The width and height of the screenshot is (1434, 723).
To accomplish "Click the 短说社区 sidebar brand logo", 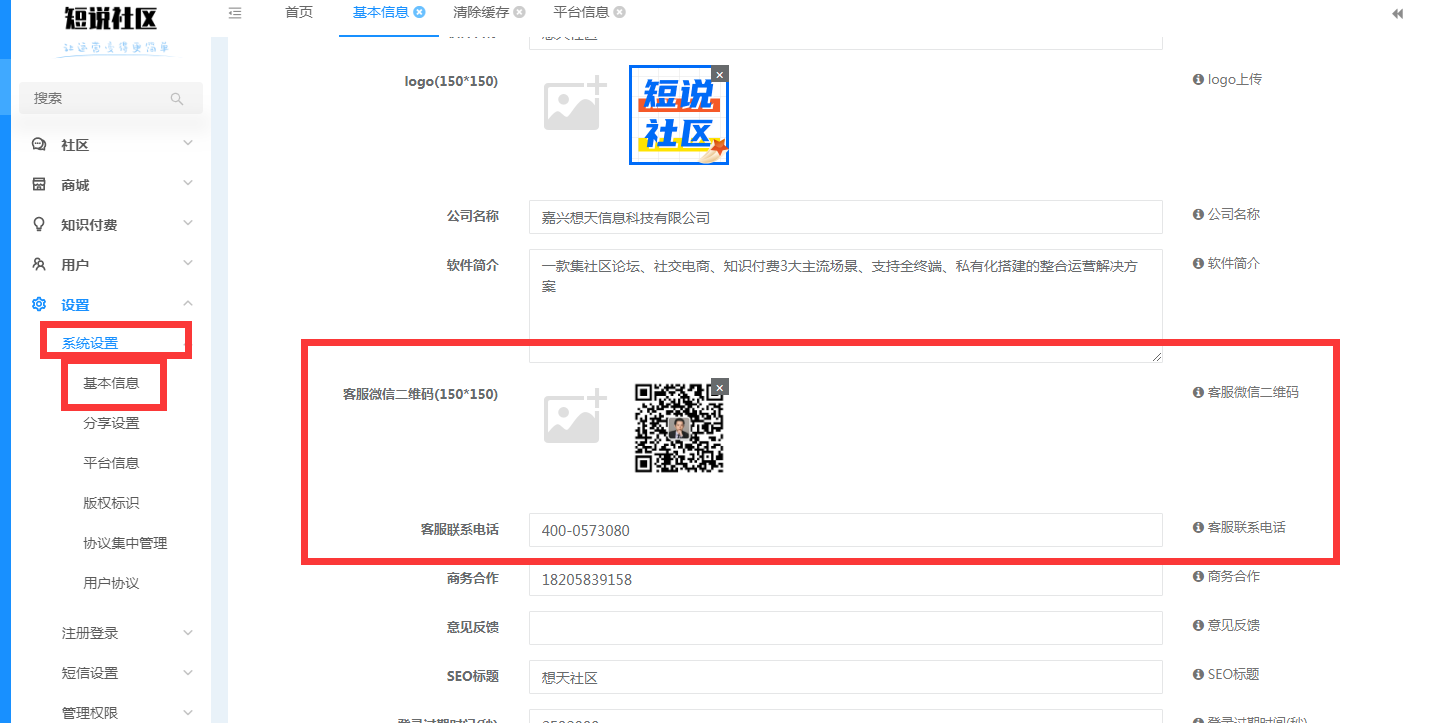I will pyautogui.click(x=111, y=30).
